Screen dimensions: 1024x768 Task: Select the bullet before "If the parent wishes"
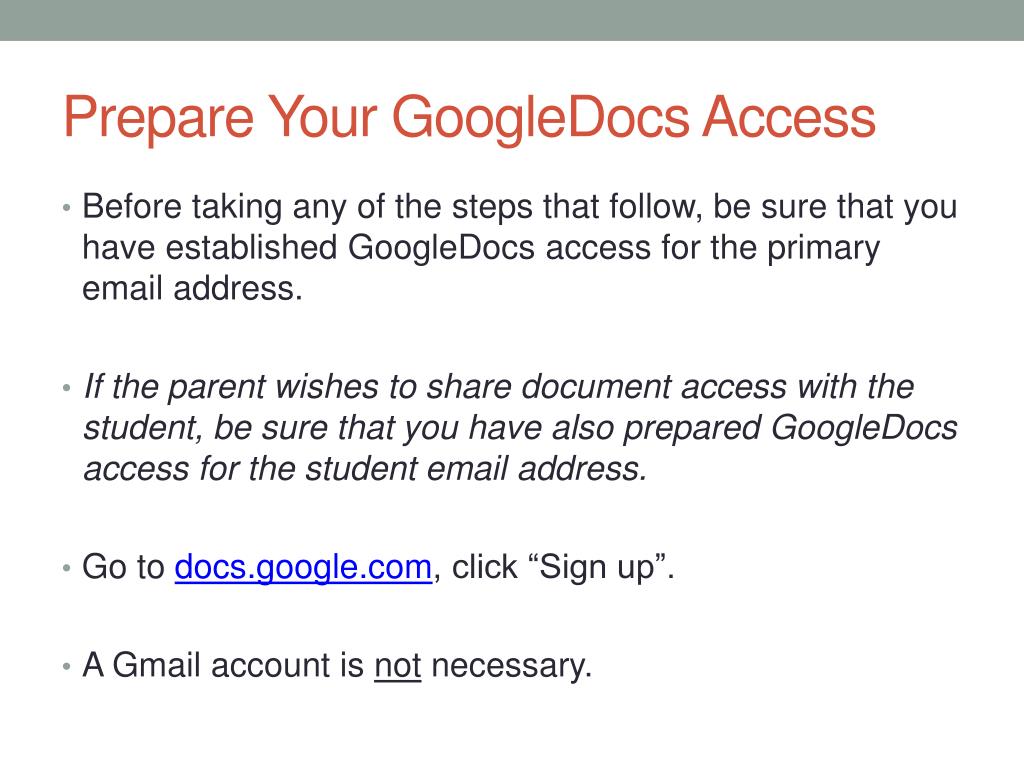coord(66,388)
